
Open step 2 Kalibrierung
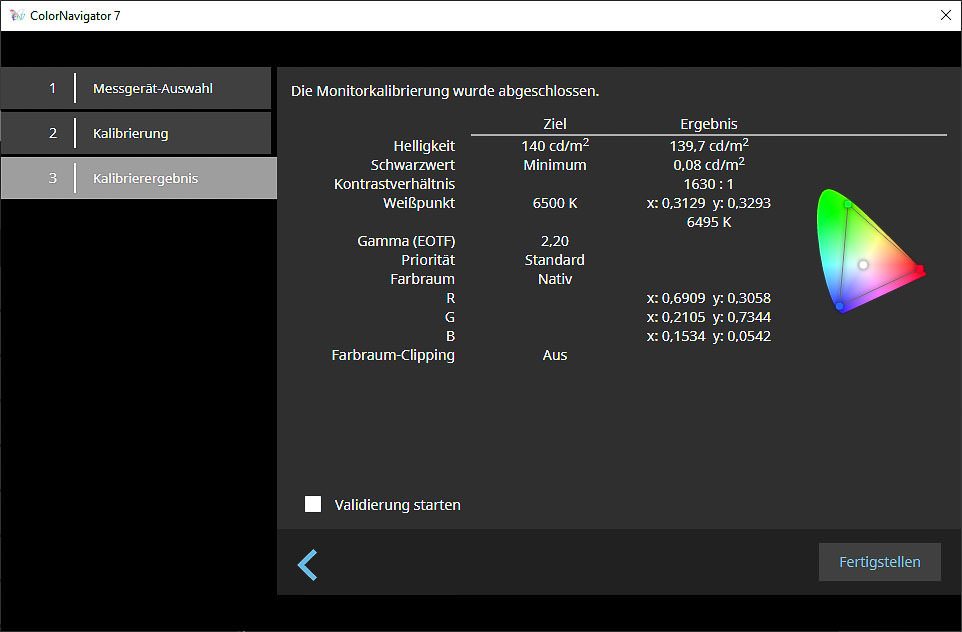(x=136, y=133)
